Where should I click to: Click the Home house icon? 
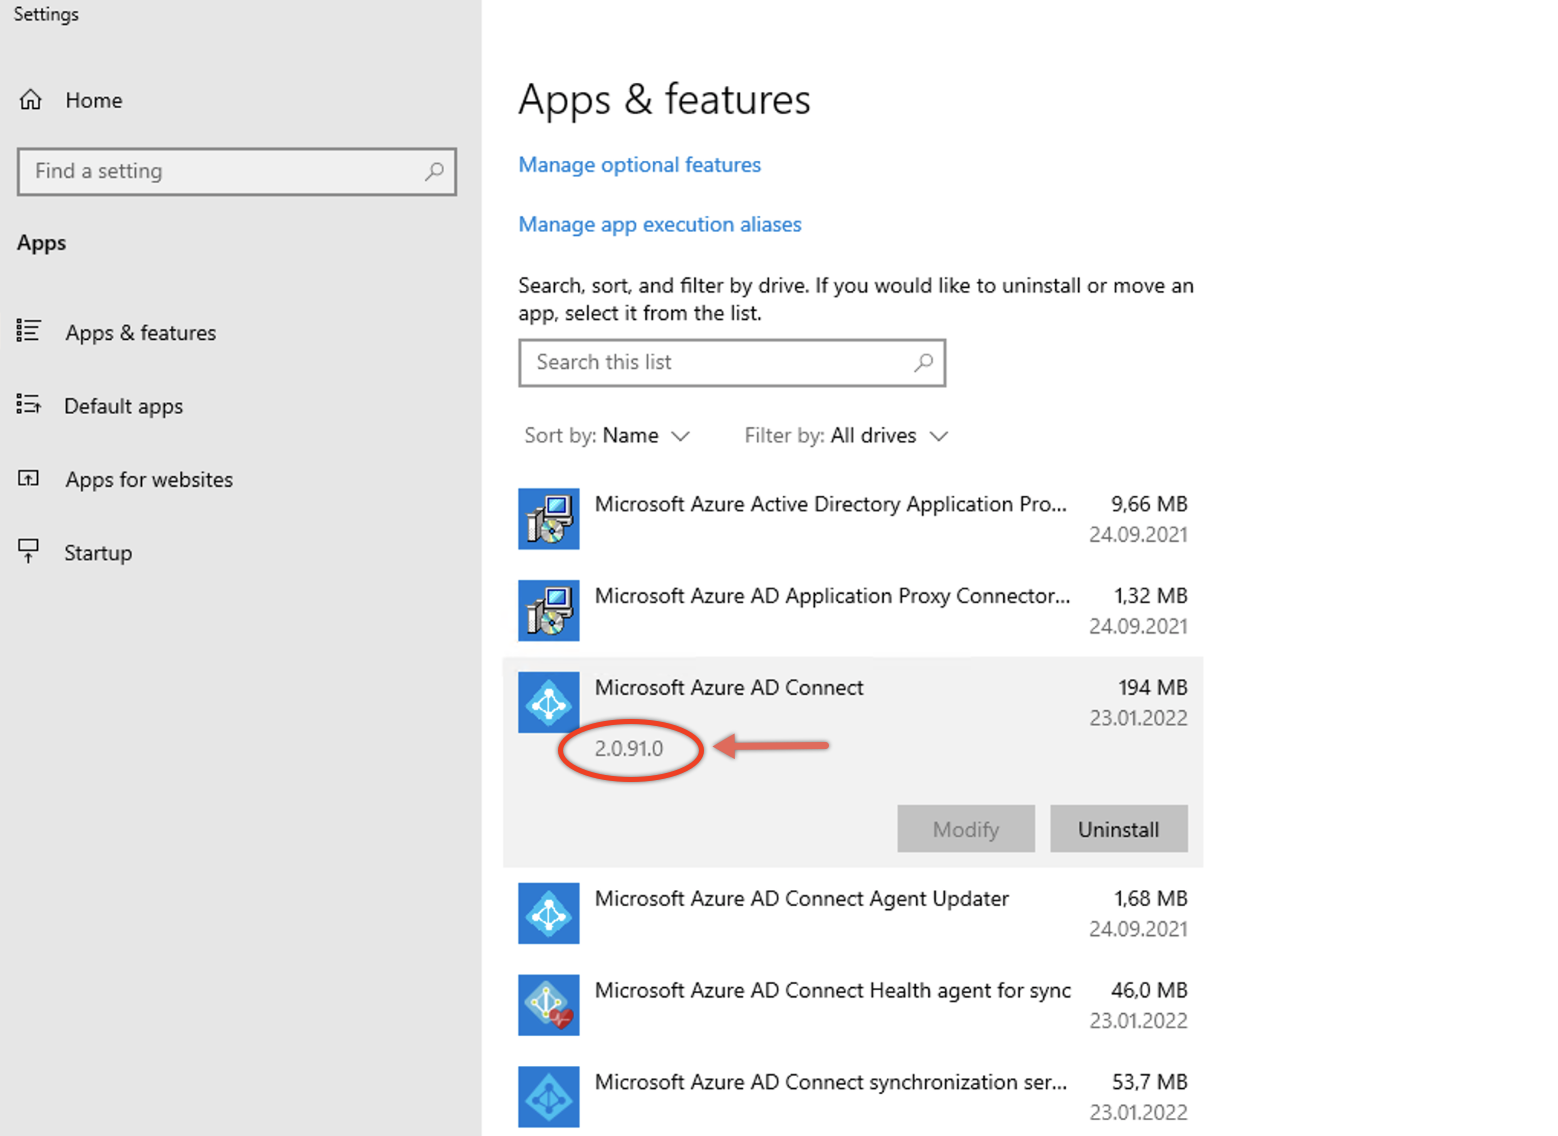pos(31,100)
